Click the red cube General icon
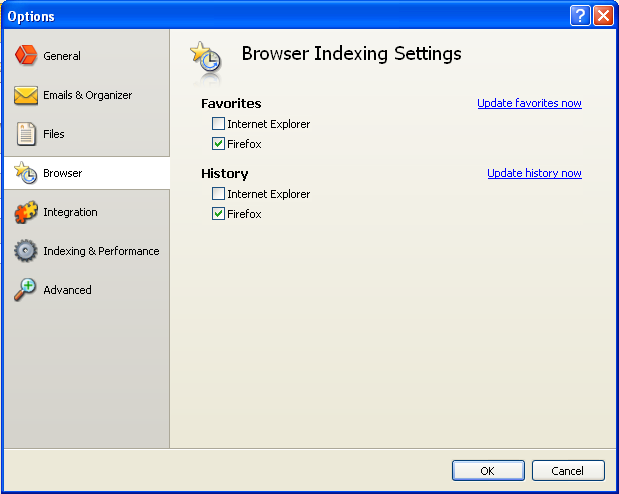Image resolution: width=619 pixels, height=494 pixels. (x=26, y=54)
